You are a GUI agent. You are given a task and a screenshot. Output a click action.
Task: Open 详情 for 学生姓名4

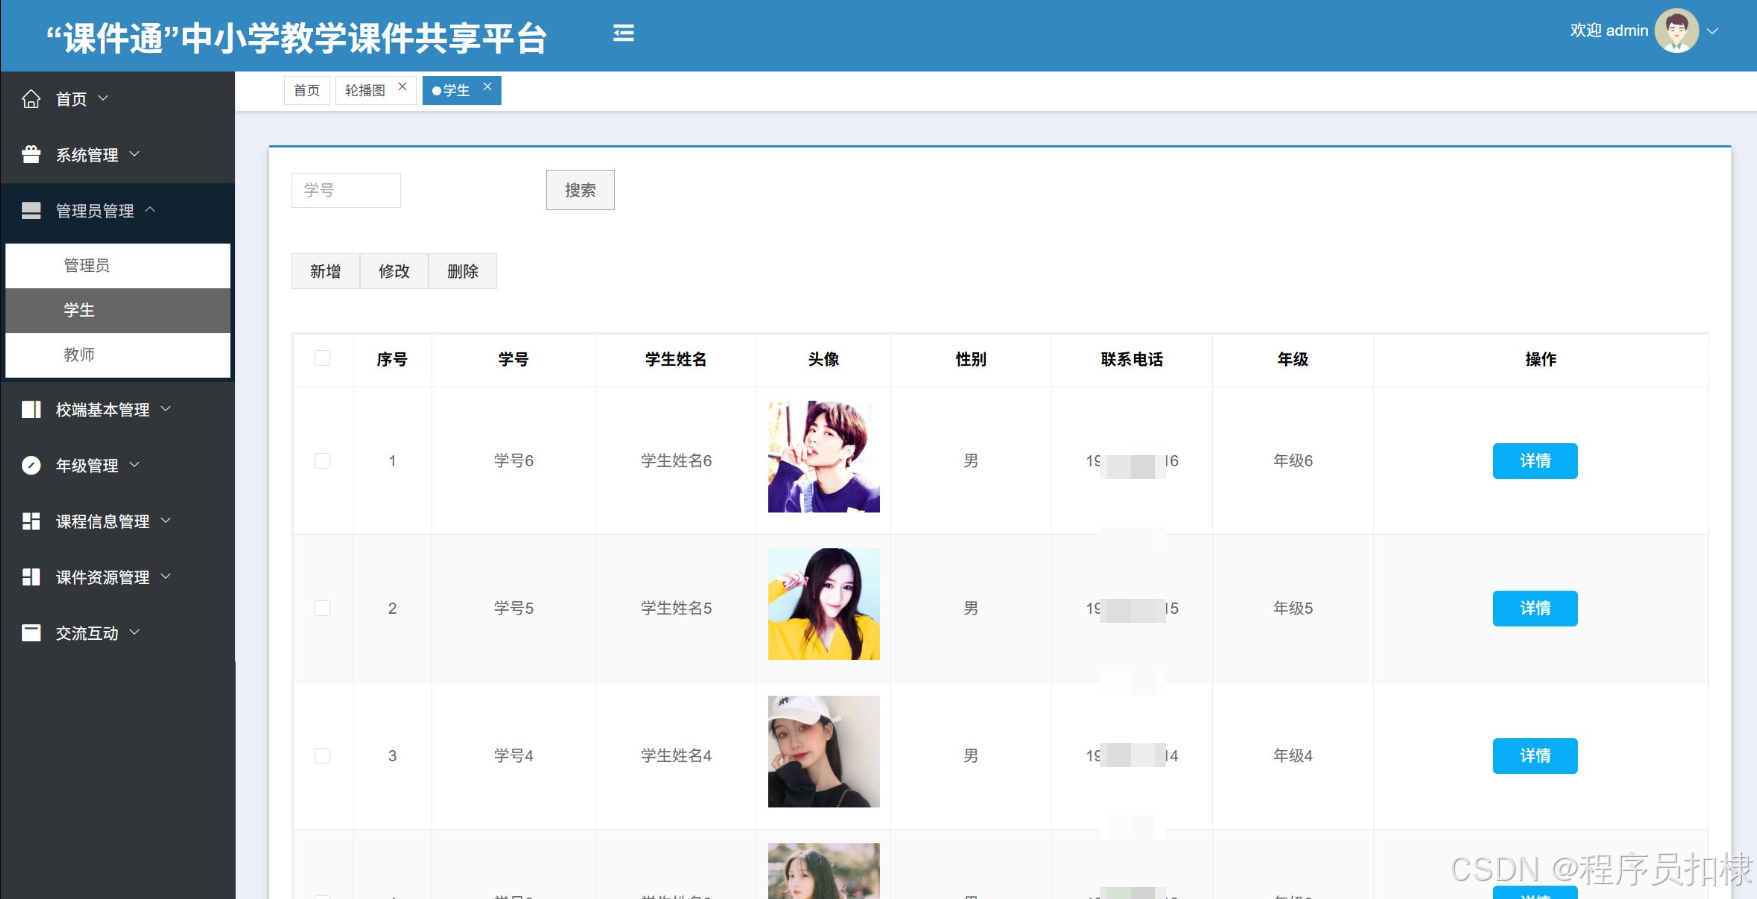click(1535, 756)
